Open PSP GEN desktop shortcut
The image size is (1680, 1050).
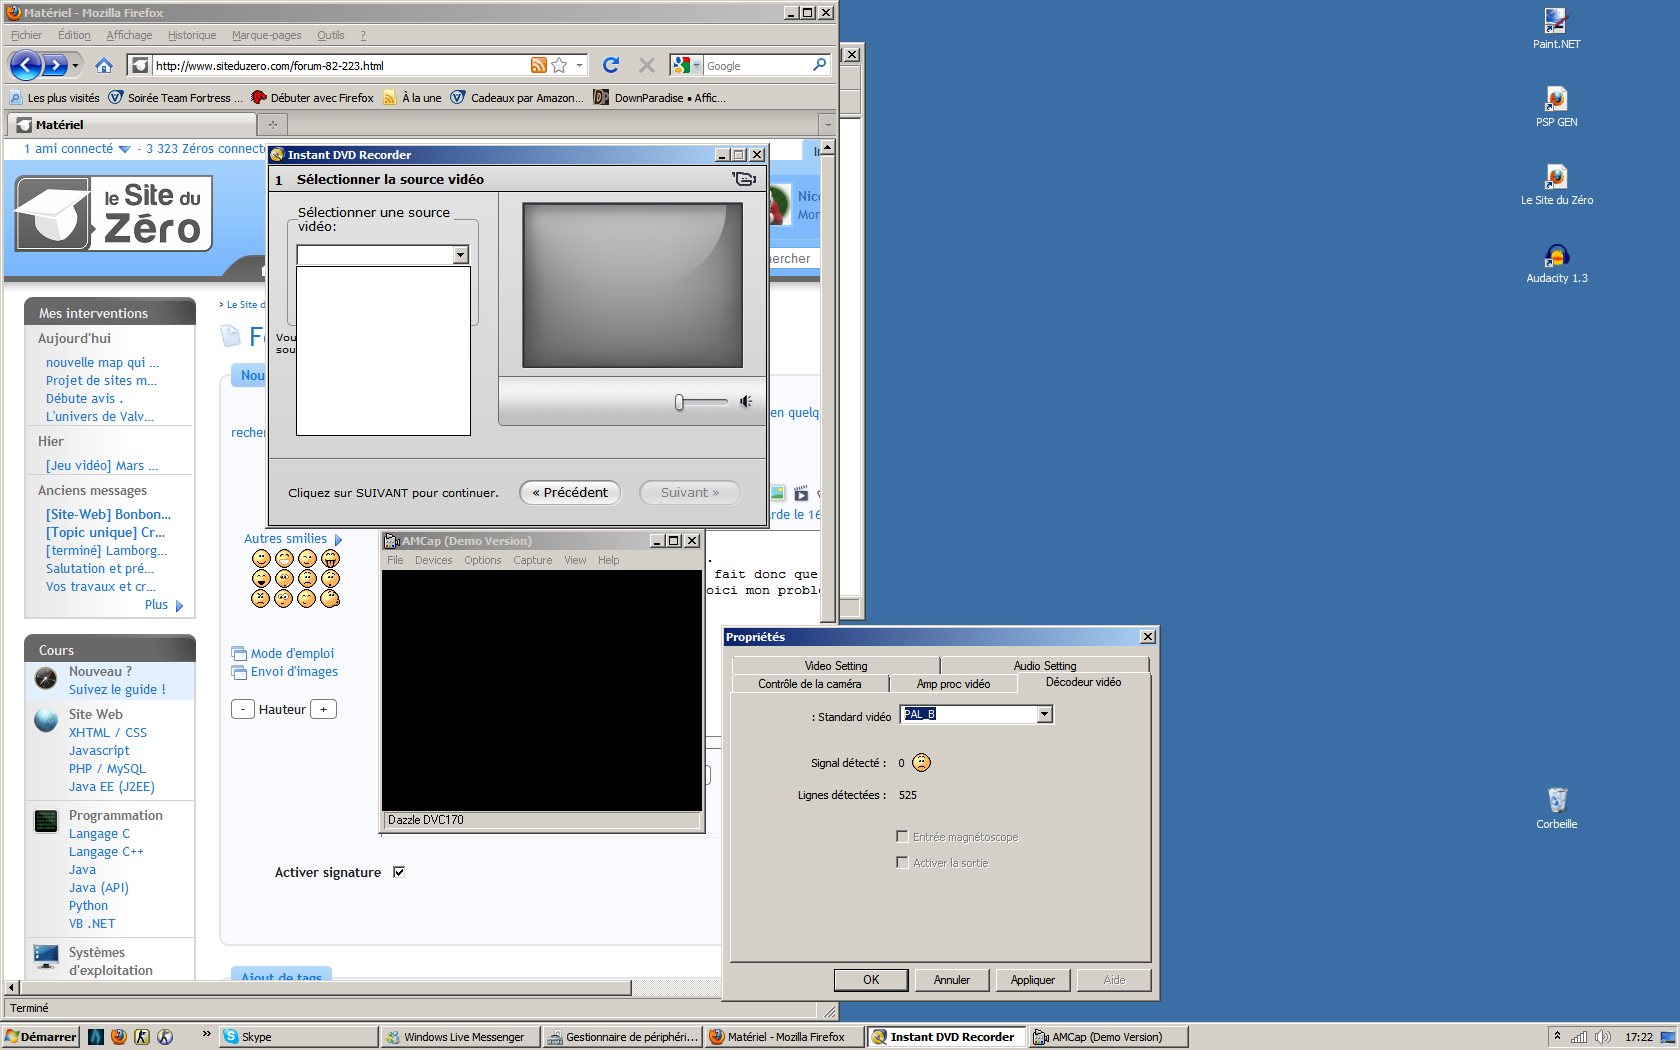[x=1556, y=107]
